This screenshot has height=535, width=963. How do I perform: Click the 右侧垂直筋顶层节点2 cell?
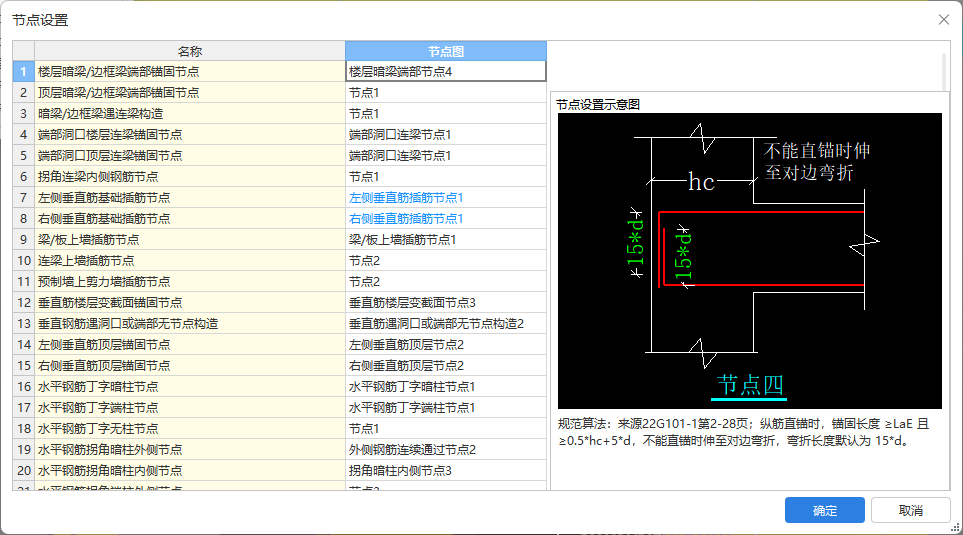[446, 365]
